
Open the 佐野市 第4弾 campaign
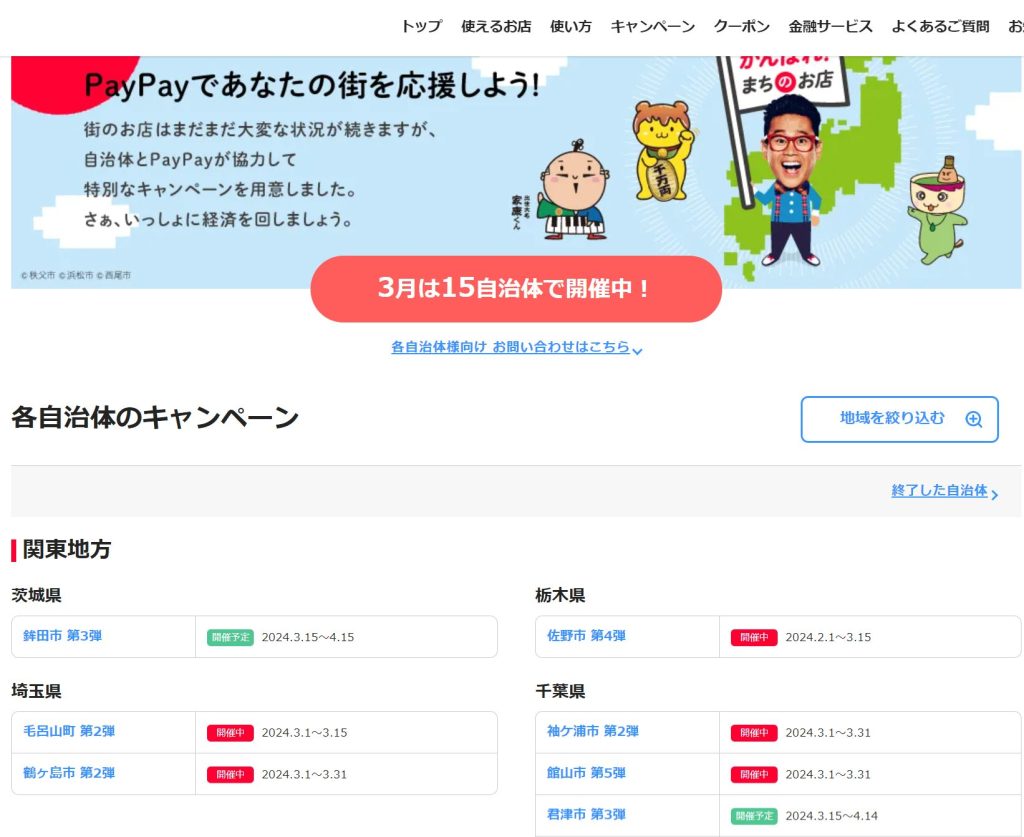pyautogui.click(x=586, y=636)
